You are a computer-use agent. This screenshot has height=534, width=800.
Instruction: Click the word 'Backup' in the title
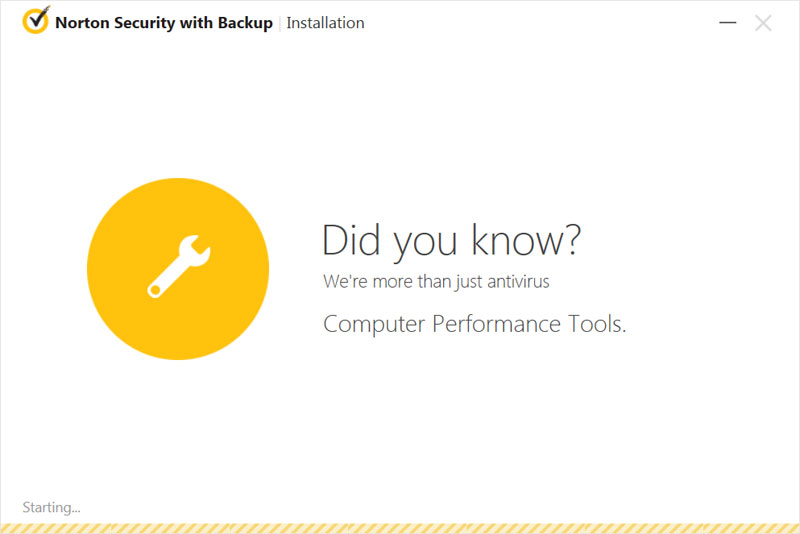[245, 23]
